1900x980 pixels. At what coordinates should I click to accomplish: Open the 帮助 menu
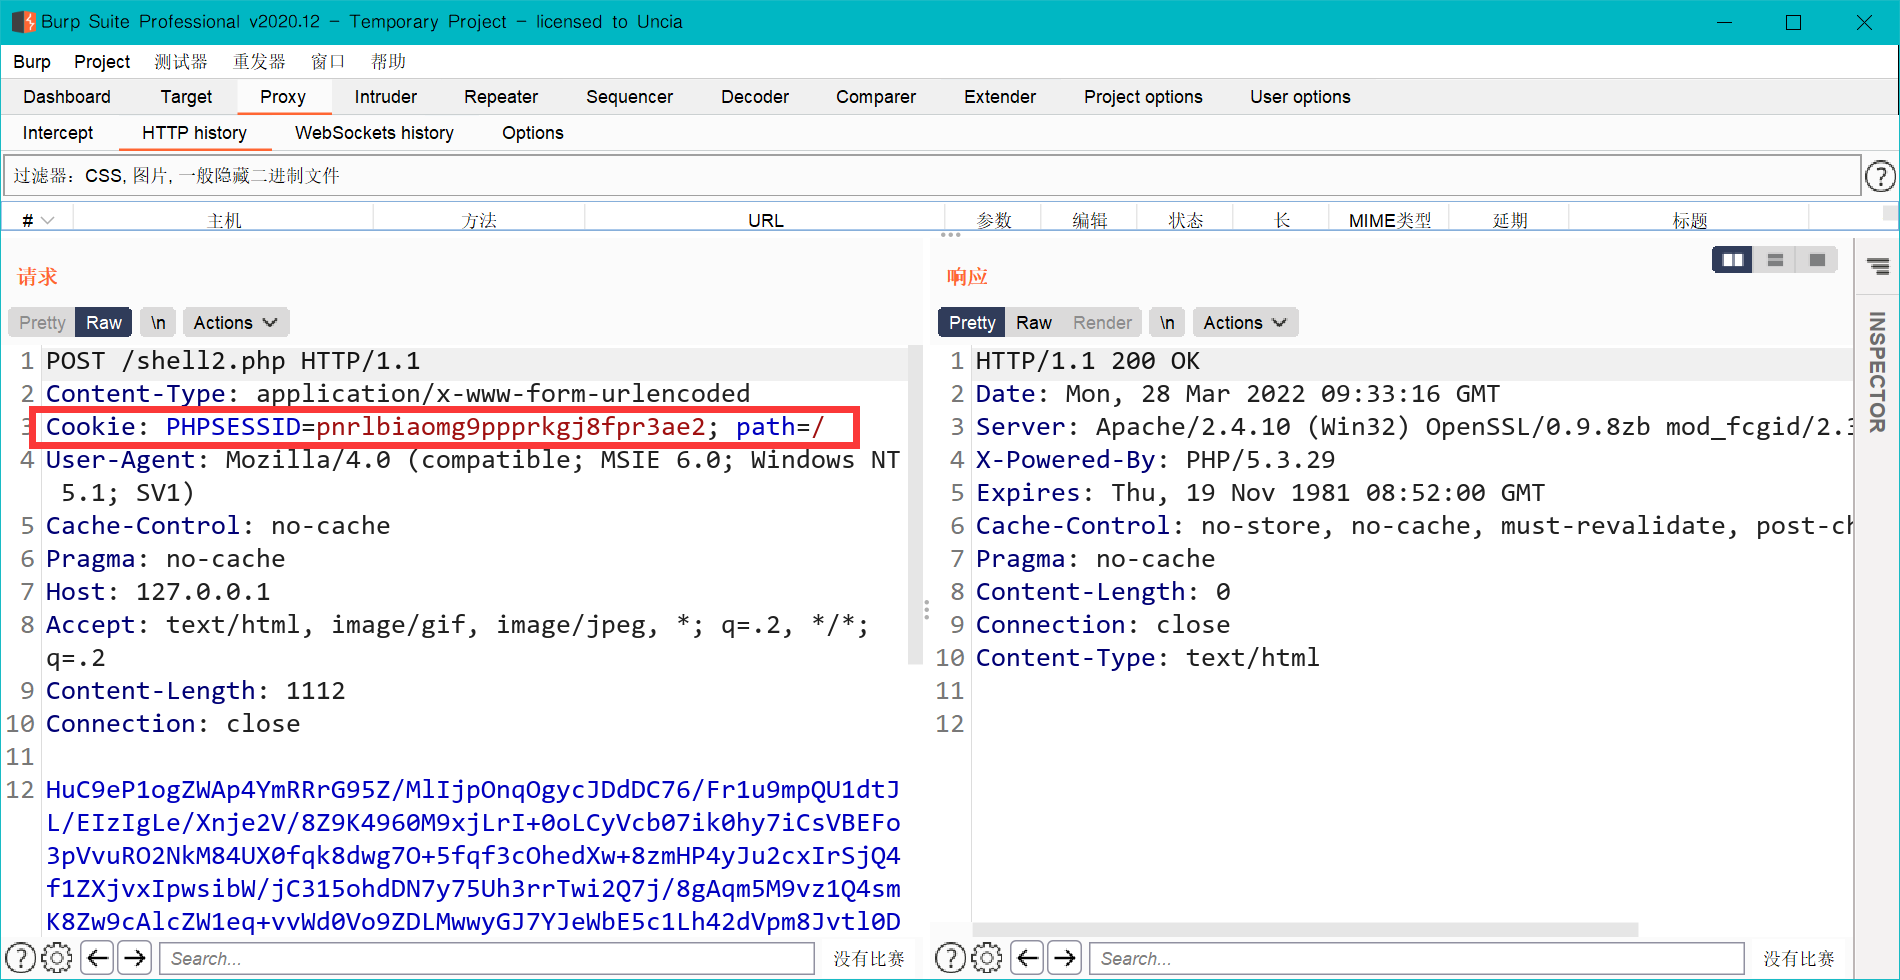[388, 62]
